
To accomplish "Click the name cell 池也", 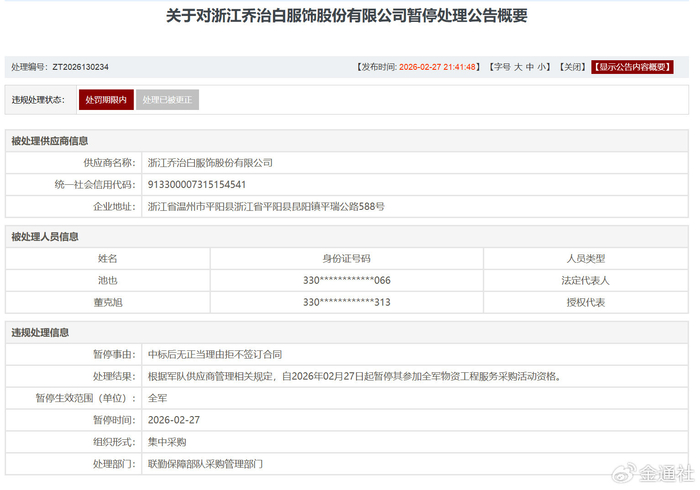I will coord(108,281).
